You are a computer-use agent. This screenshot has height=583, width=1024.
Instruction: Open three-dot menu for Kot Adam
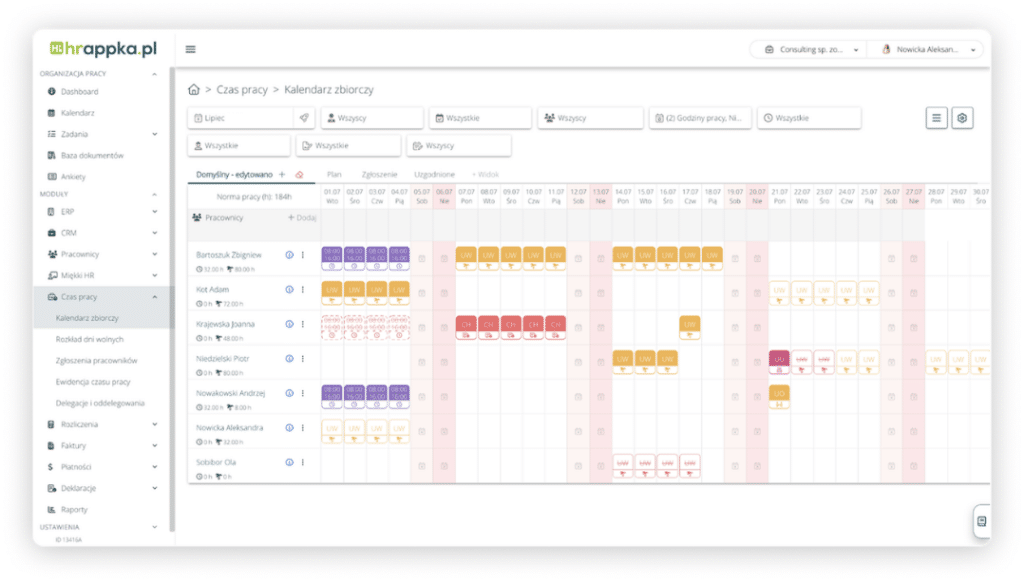pos(303,289)
